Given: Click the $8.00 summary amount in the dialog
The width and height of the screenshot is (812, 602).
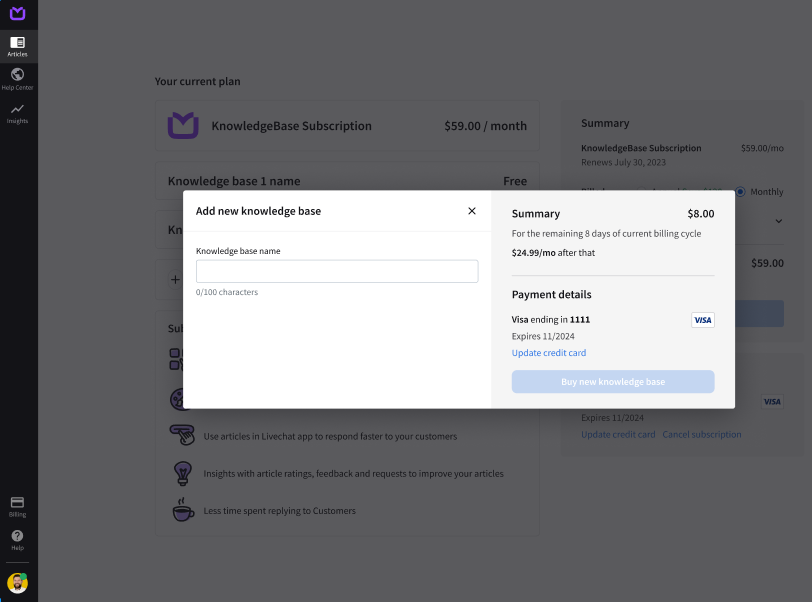Looking at the screenshot, I should (x=701, y=214).
